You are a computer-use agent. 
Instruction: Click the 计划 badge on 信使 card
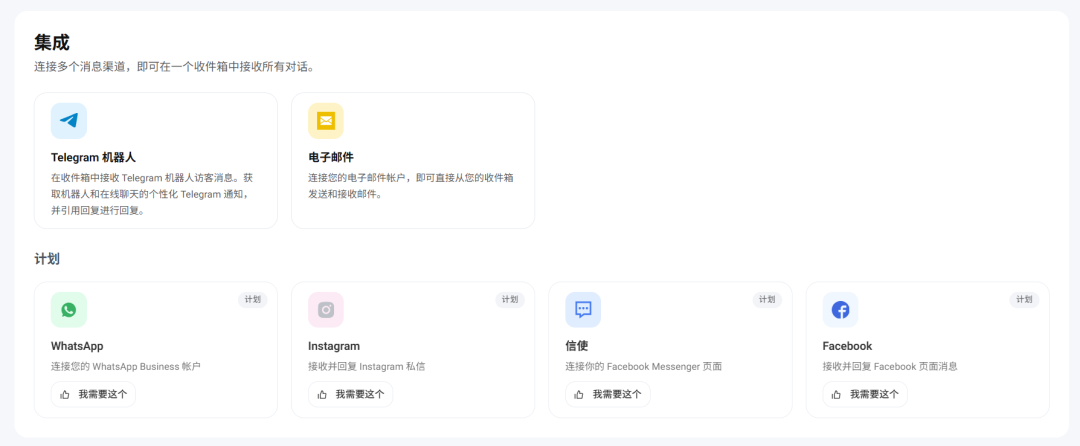(767, 299)
